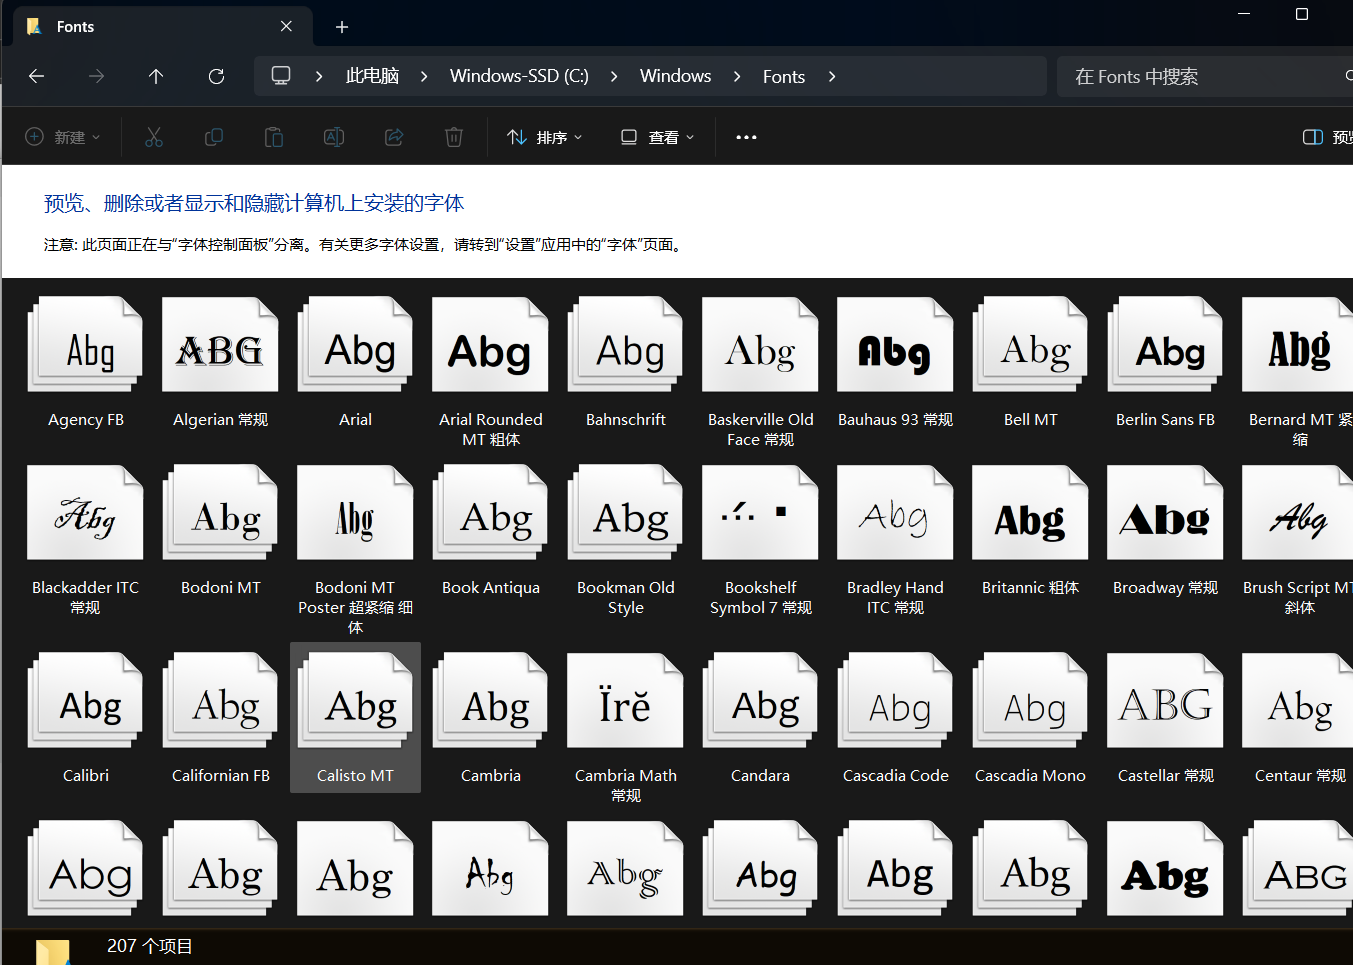Select the Bookman Old Style font
The height and width of the screenshot is (965, 1353).
[x=625, y=541]
